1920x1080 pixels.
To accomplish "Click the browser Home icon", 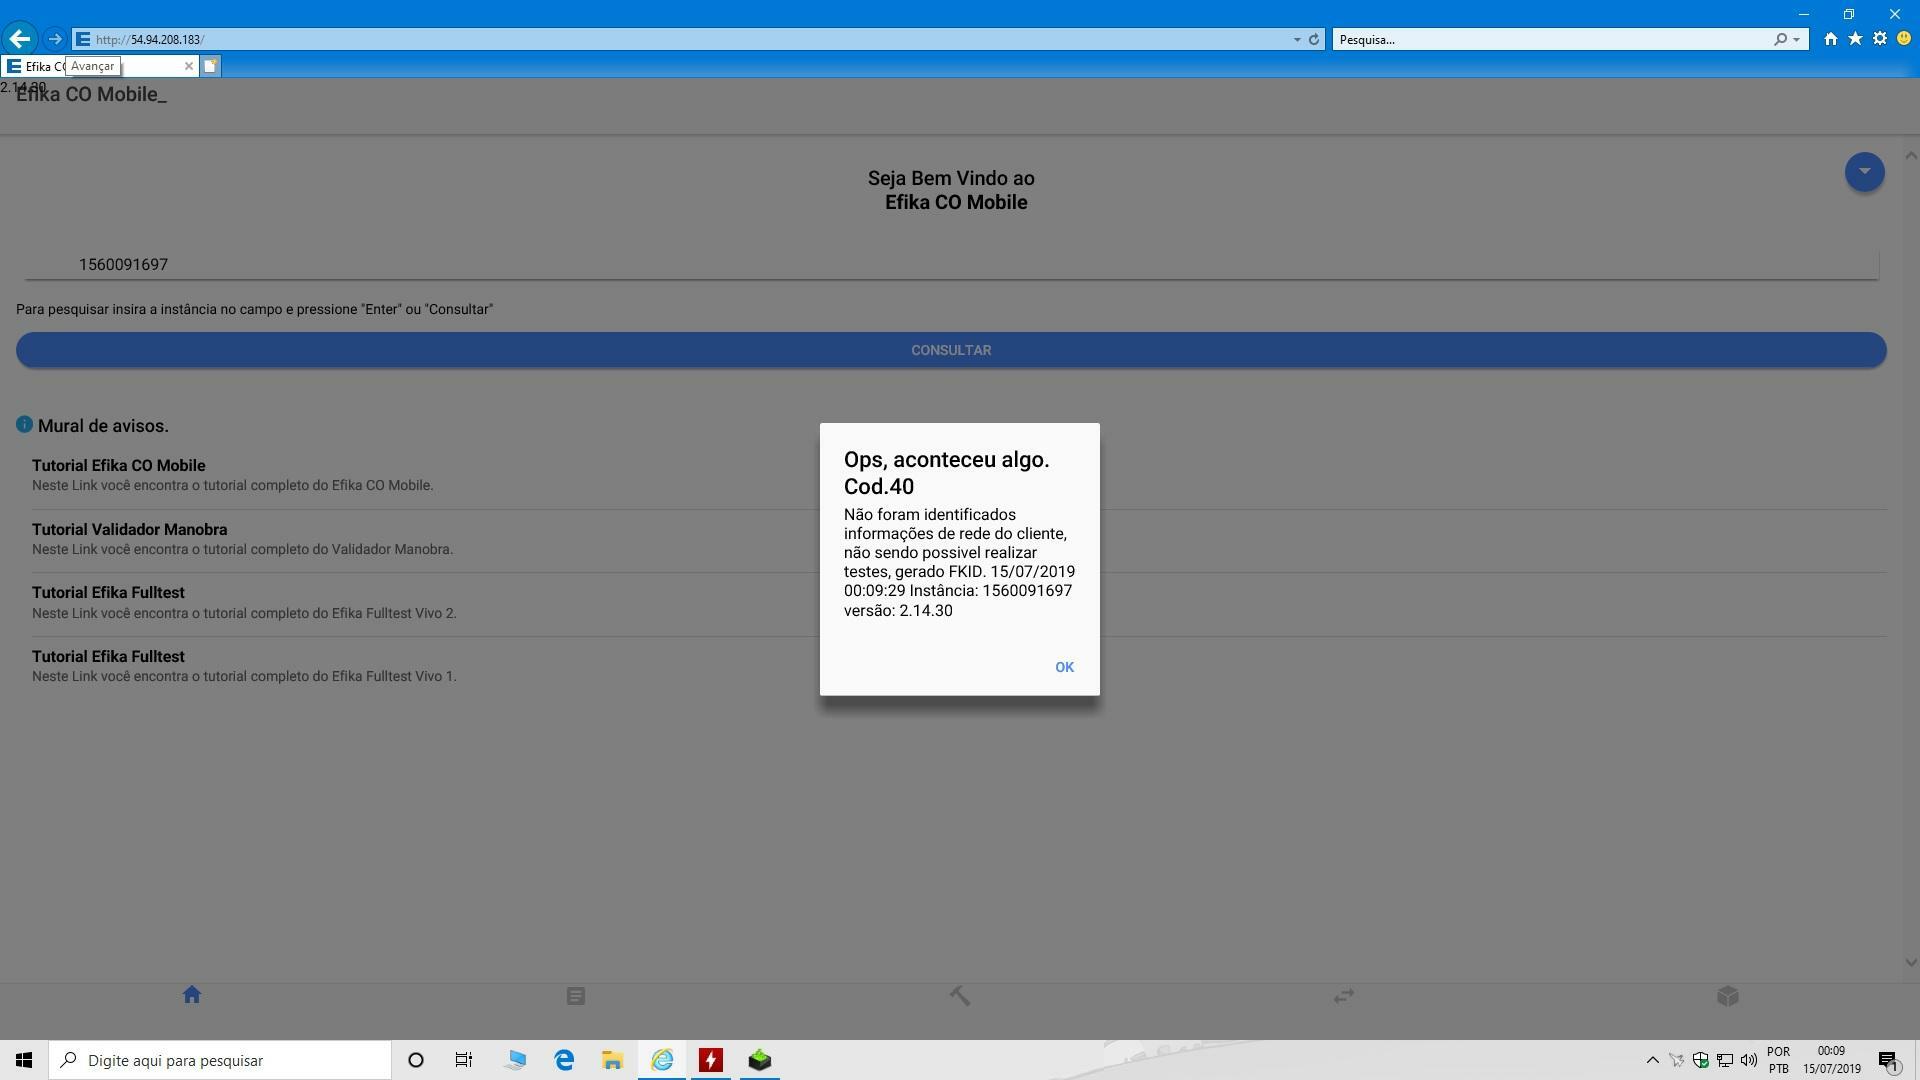I will tap(1830, 39).
